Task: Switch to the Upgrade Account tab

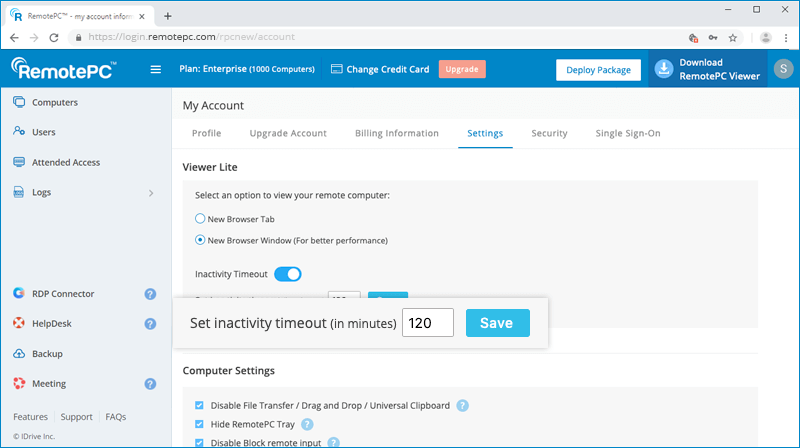Action: [288, 133]
